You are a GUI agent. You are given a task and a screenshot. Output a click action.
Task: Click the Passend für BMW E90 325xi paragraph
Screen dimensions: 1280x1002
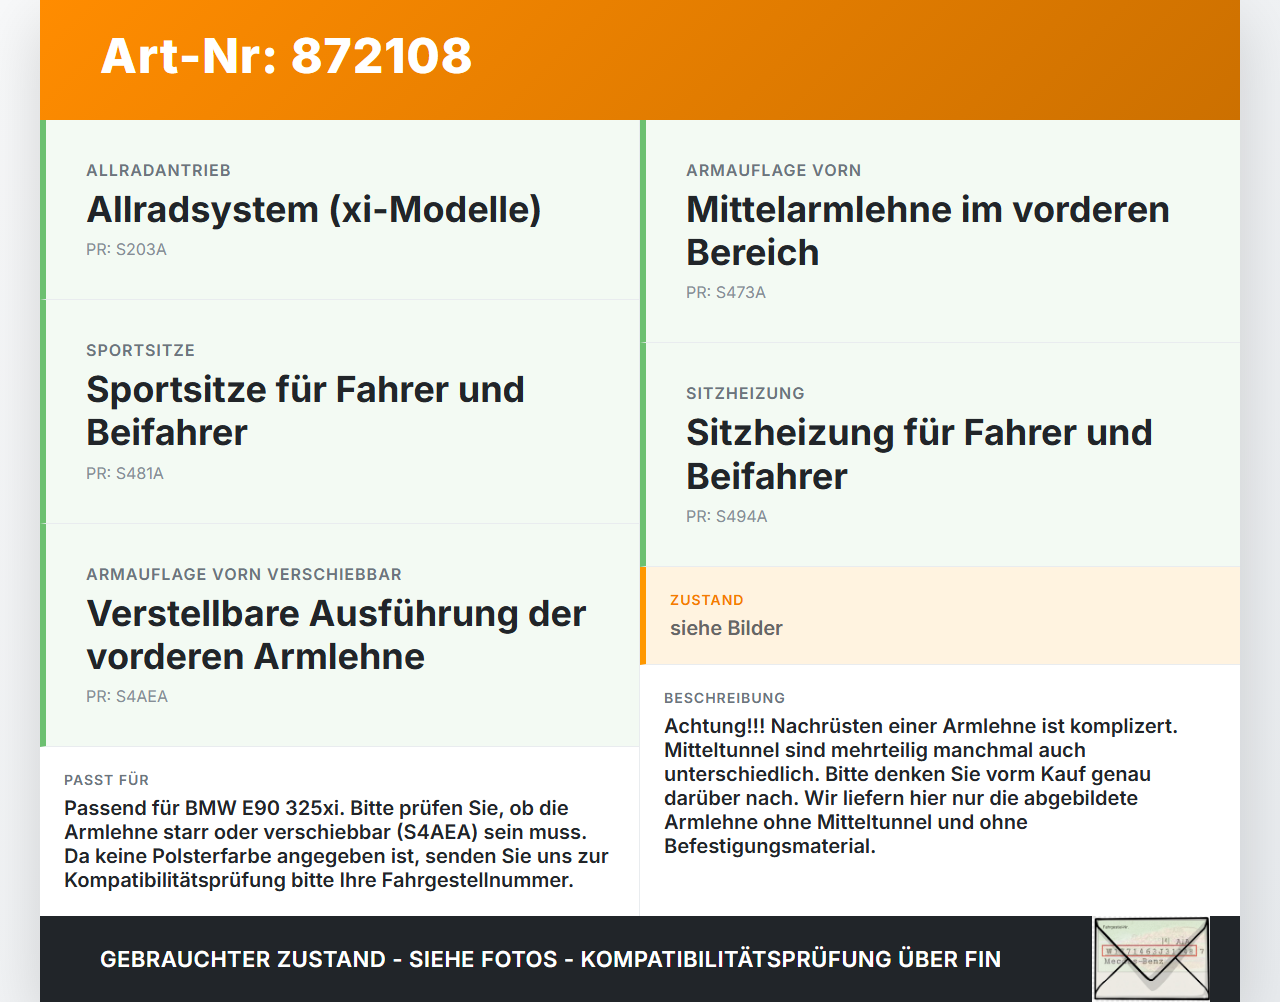tap(336, 844)
